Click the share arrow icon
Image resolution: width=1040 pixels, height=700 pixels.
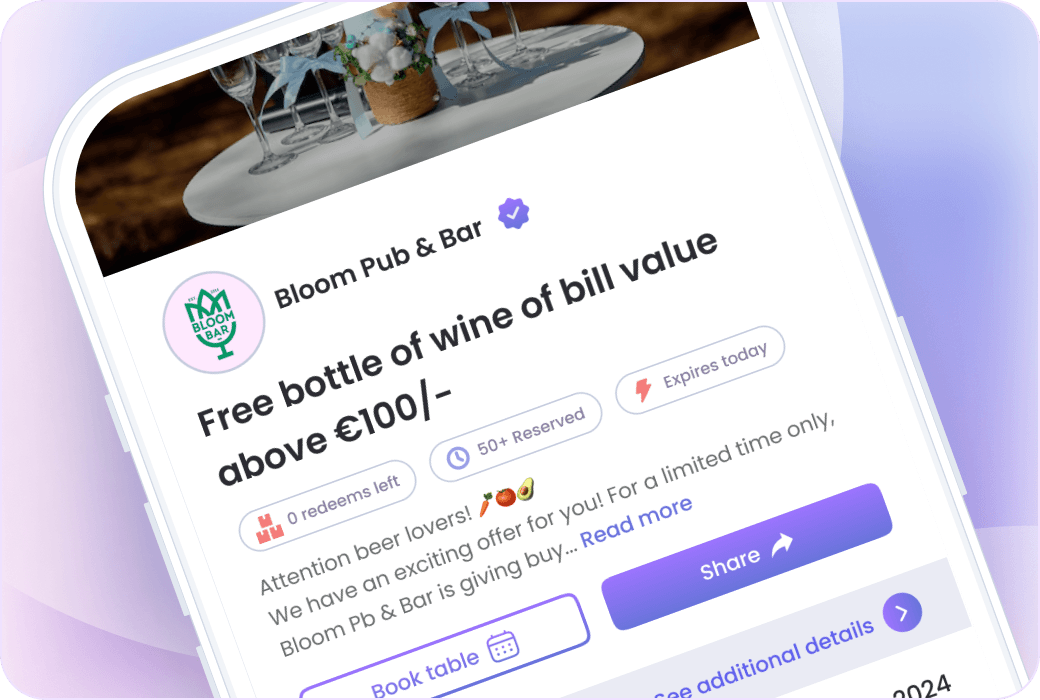[782, 545]
